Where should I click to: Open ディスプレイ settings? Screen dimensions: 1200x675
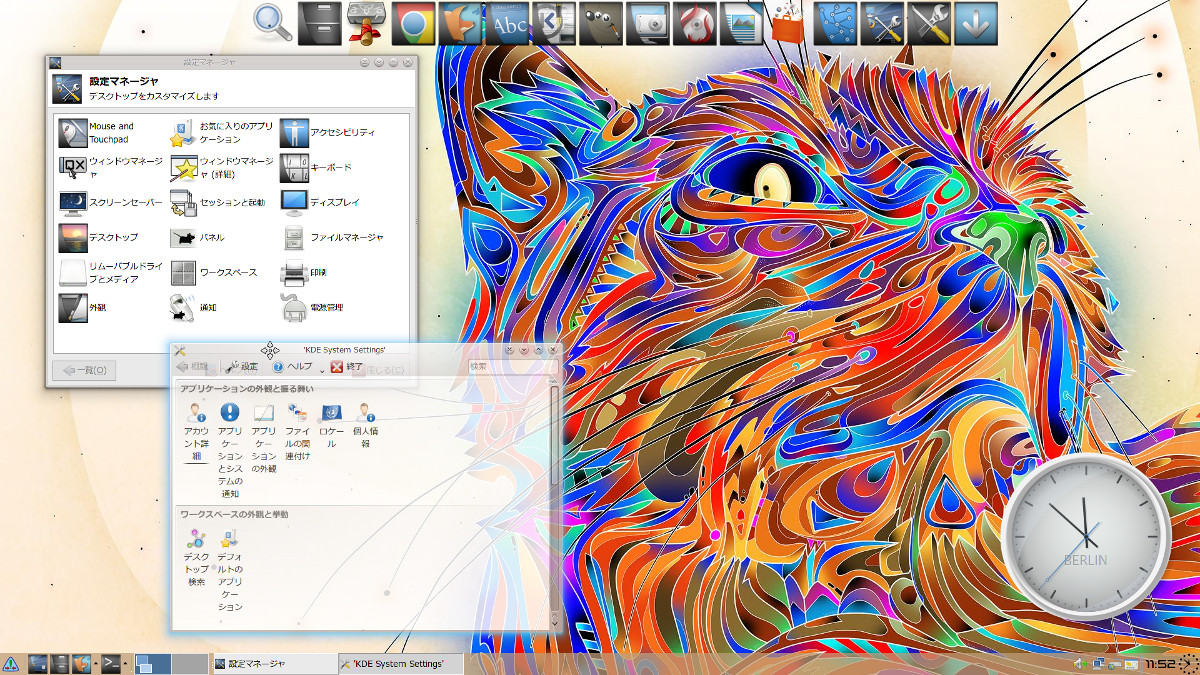click(x=320, y=202)
